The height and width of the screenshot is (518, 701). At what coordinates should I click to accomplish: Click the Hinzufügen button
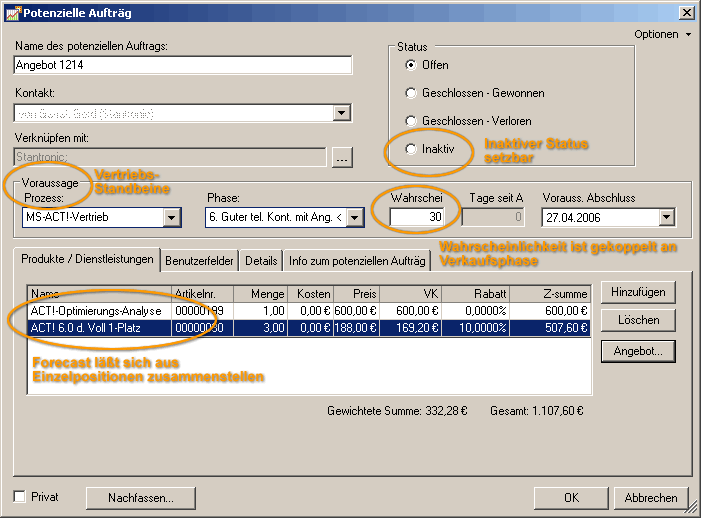(x=638, y=292)
